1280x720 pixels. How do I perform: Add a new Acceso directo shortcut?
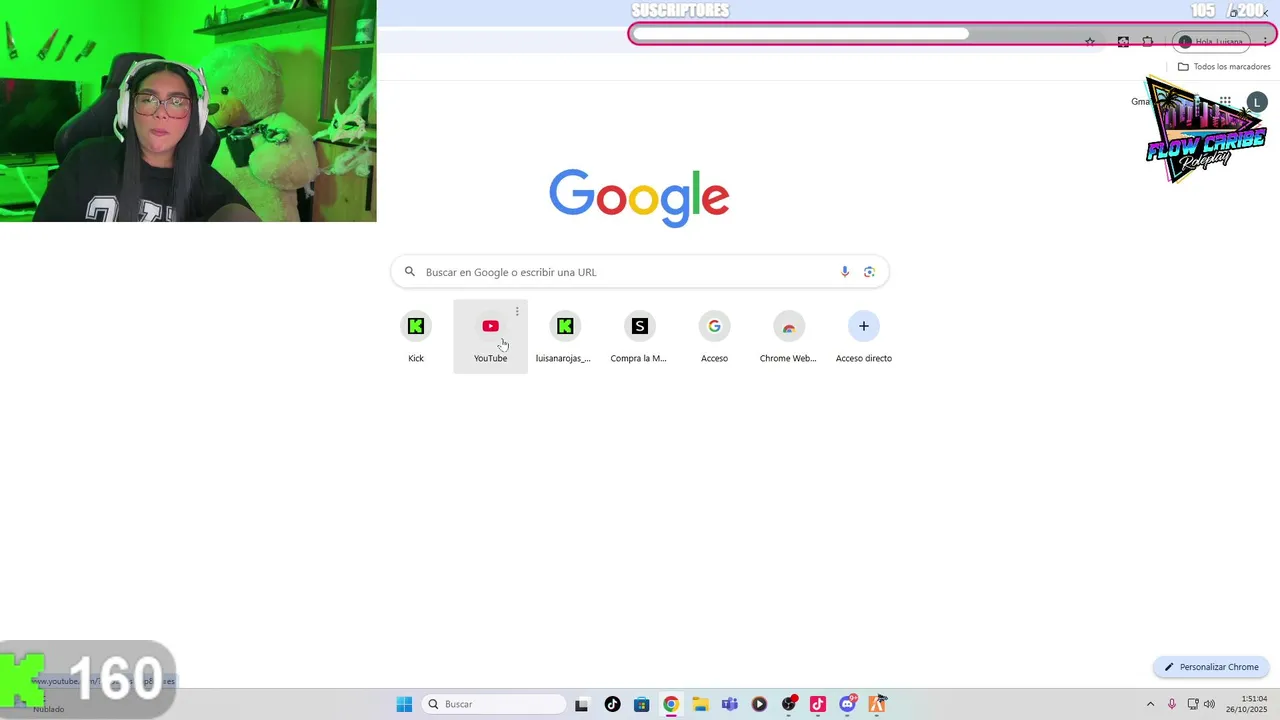[x=864, y=337]
